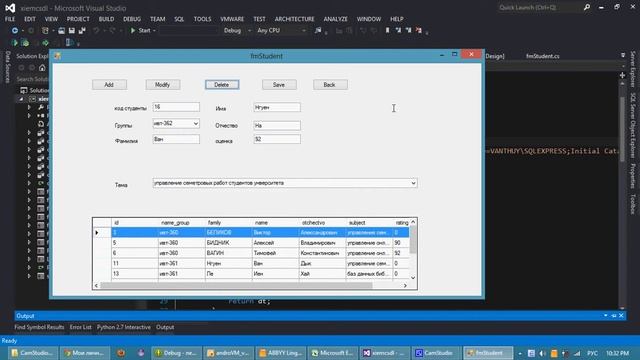Focus the Имя input field
640x360 pixels.
pyautogui.click(x=277, y=107)
